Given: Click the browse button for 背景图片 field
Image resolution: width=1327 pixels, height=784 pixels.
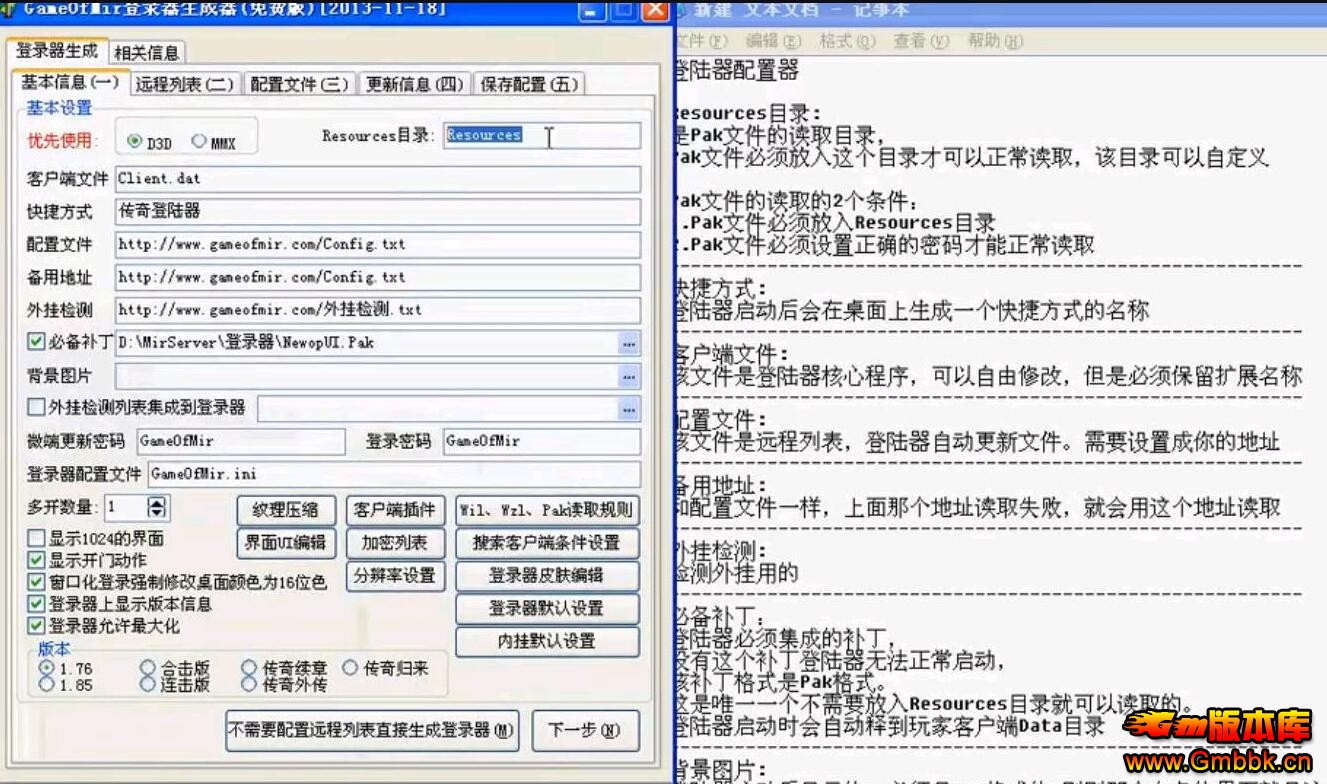Looking at the screenshot, I should [x=628, y=376].
